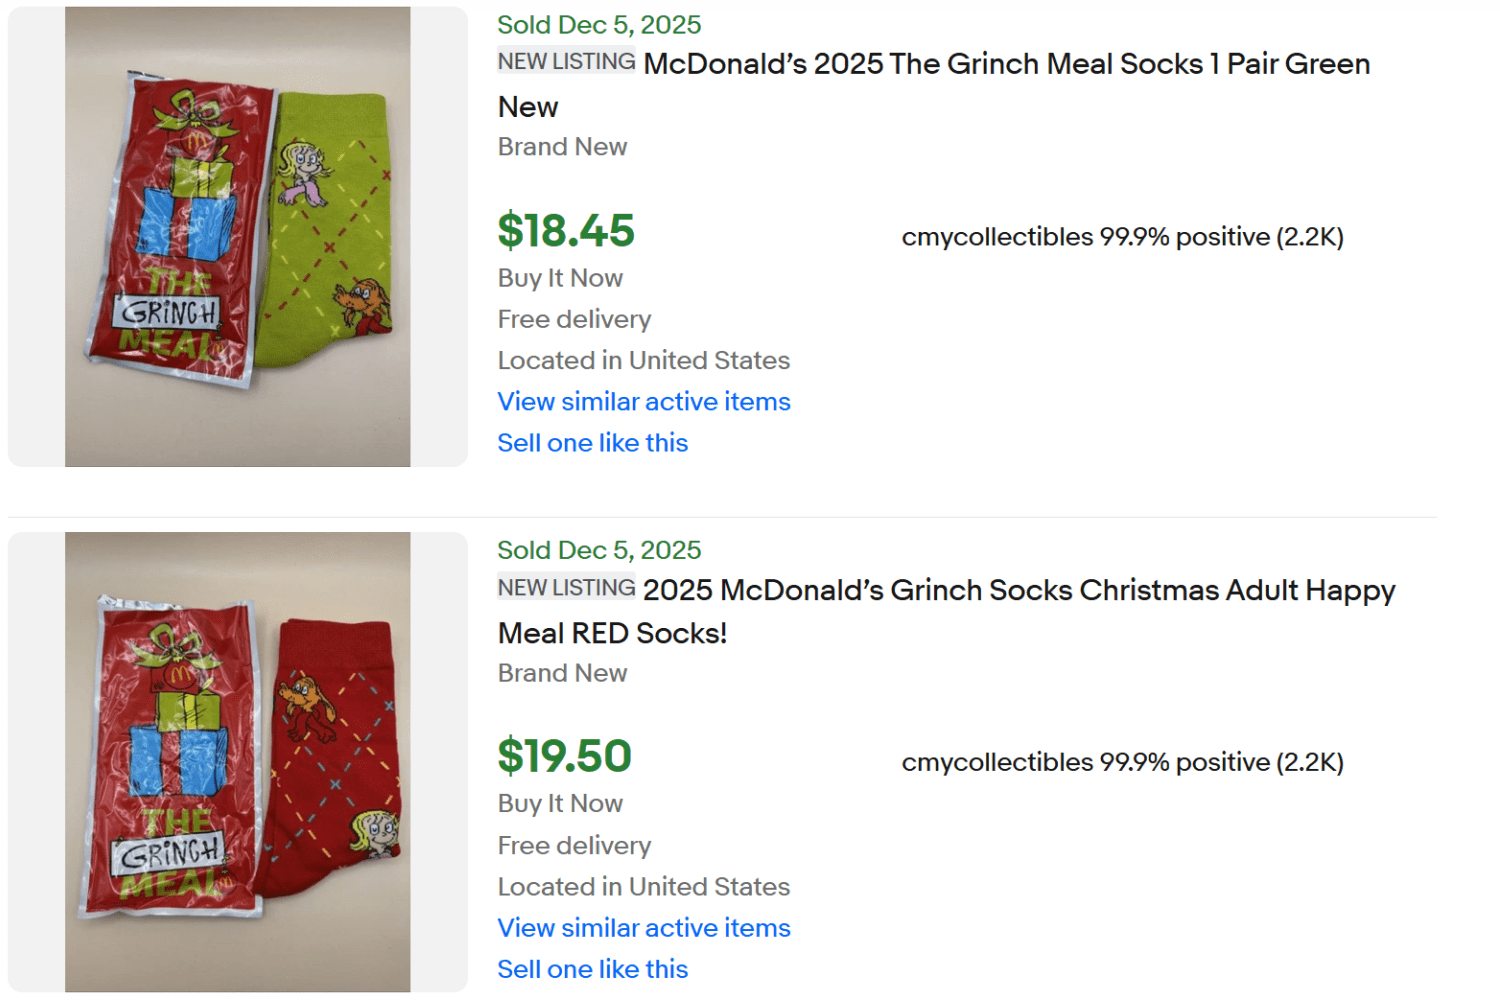Click 'Brand New' condition under red socks title
This screenshot has width=1500, height=1000.
tap(562, 673)
